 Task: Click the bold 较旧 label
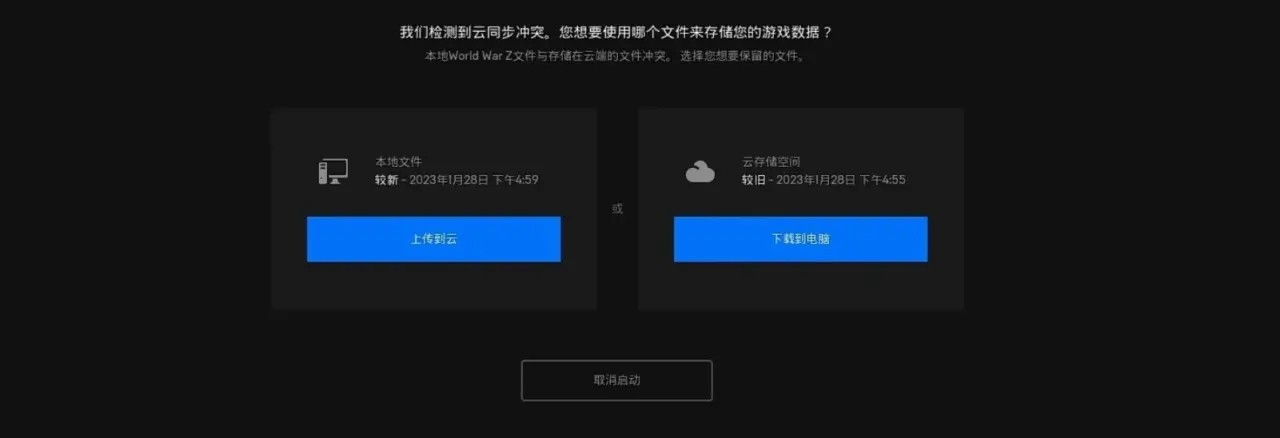753,180
